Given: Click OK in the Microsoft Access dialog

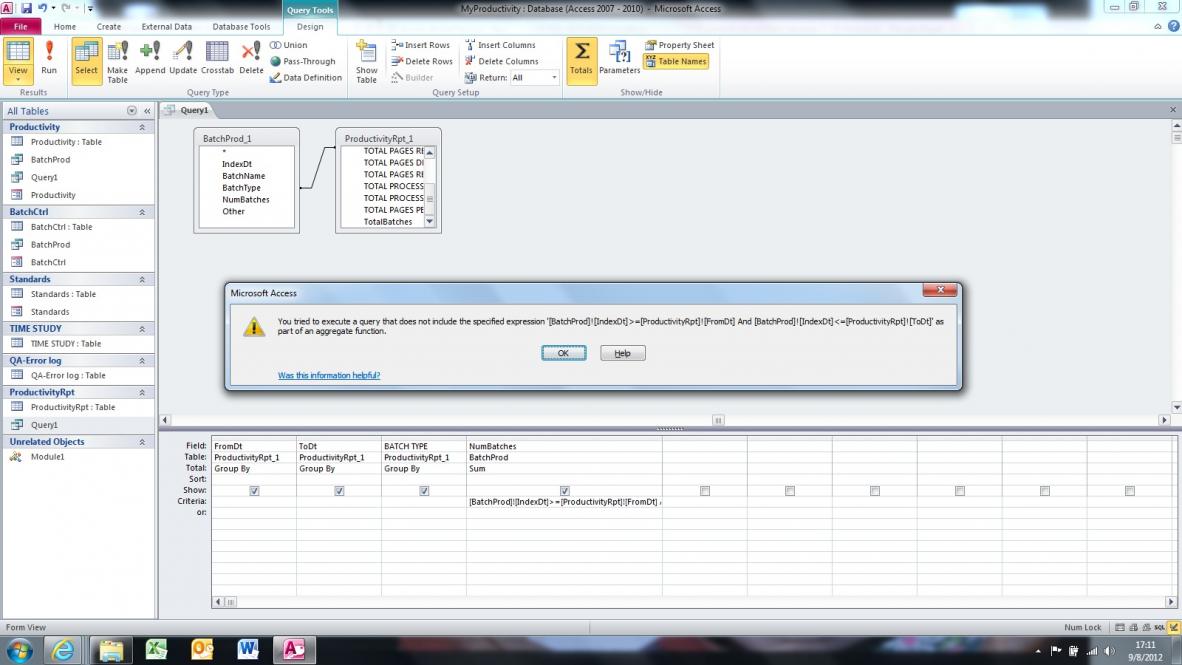Looking at the screenshot, I should point(563,353).
